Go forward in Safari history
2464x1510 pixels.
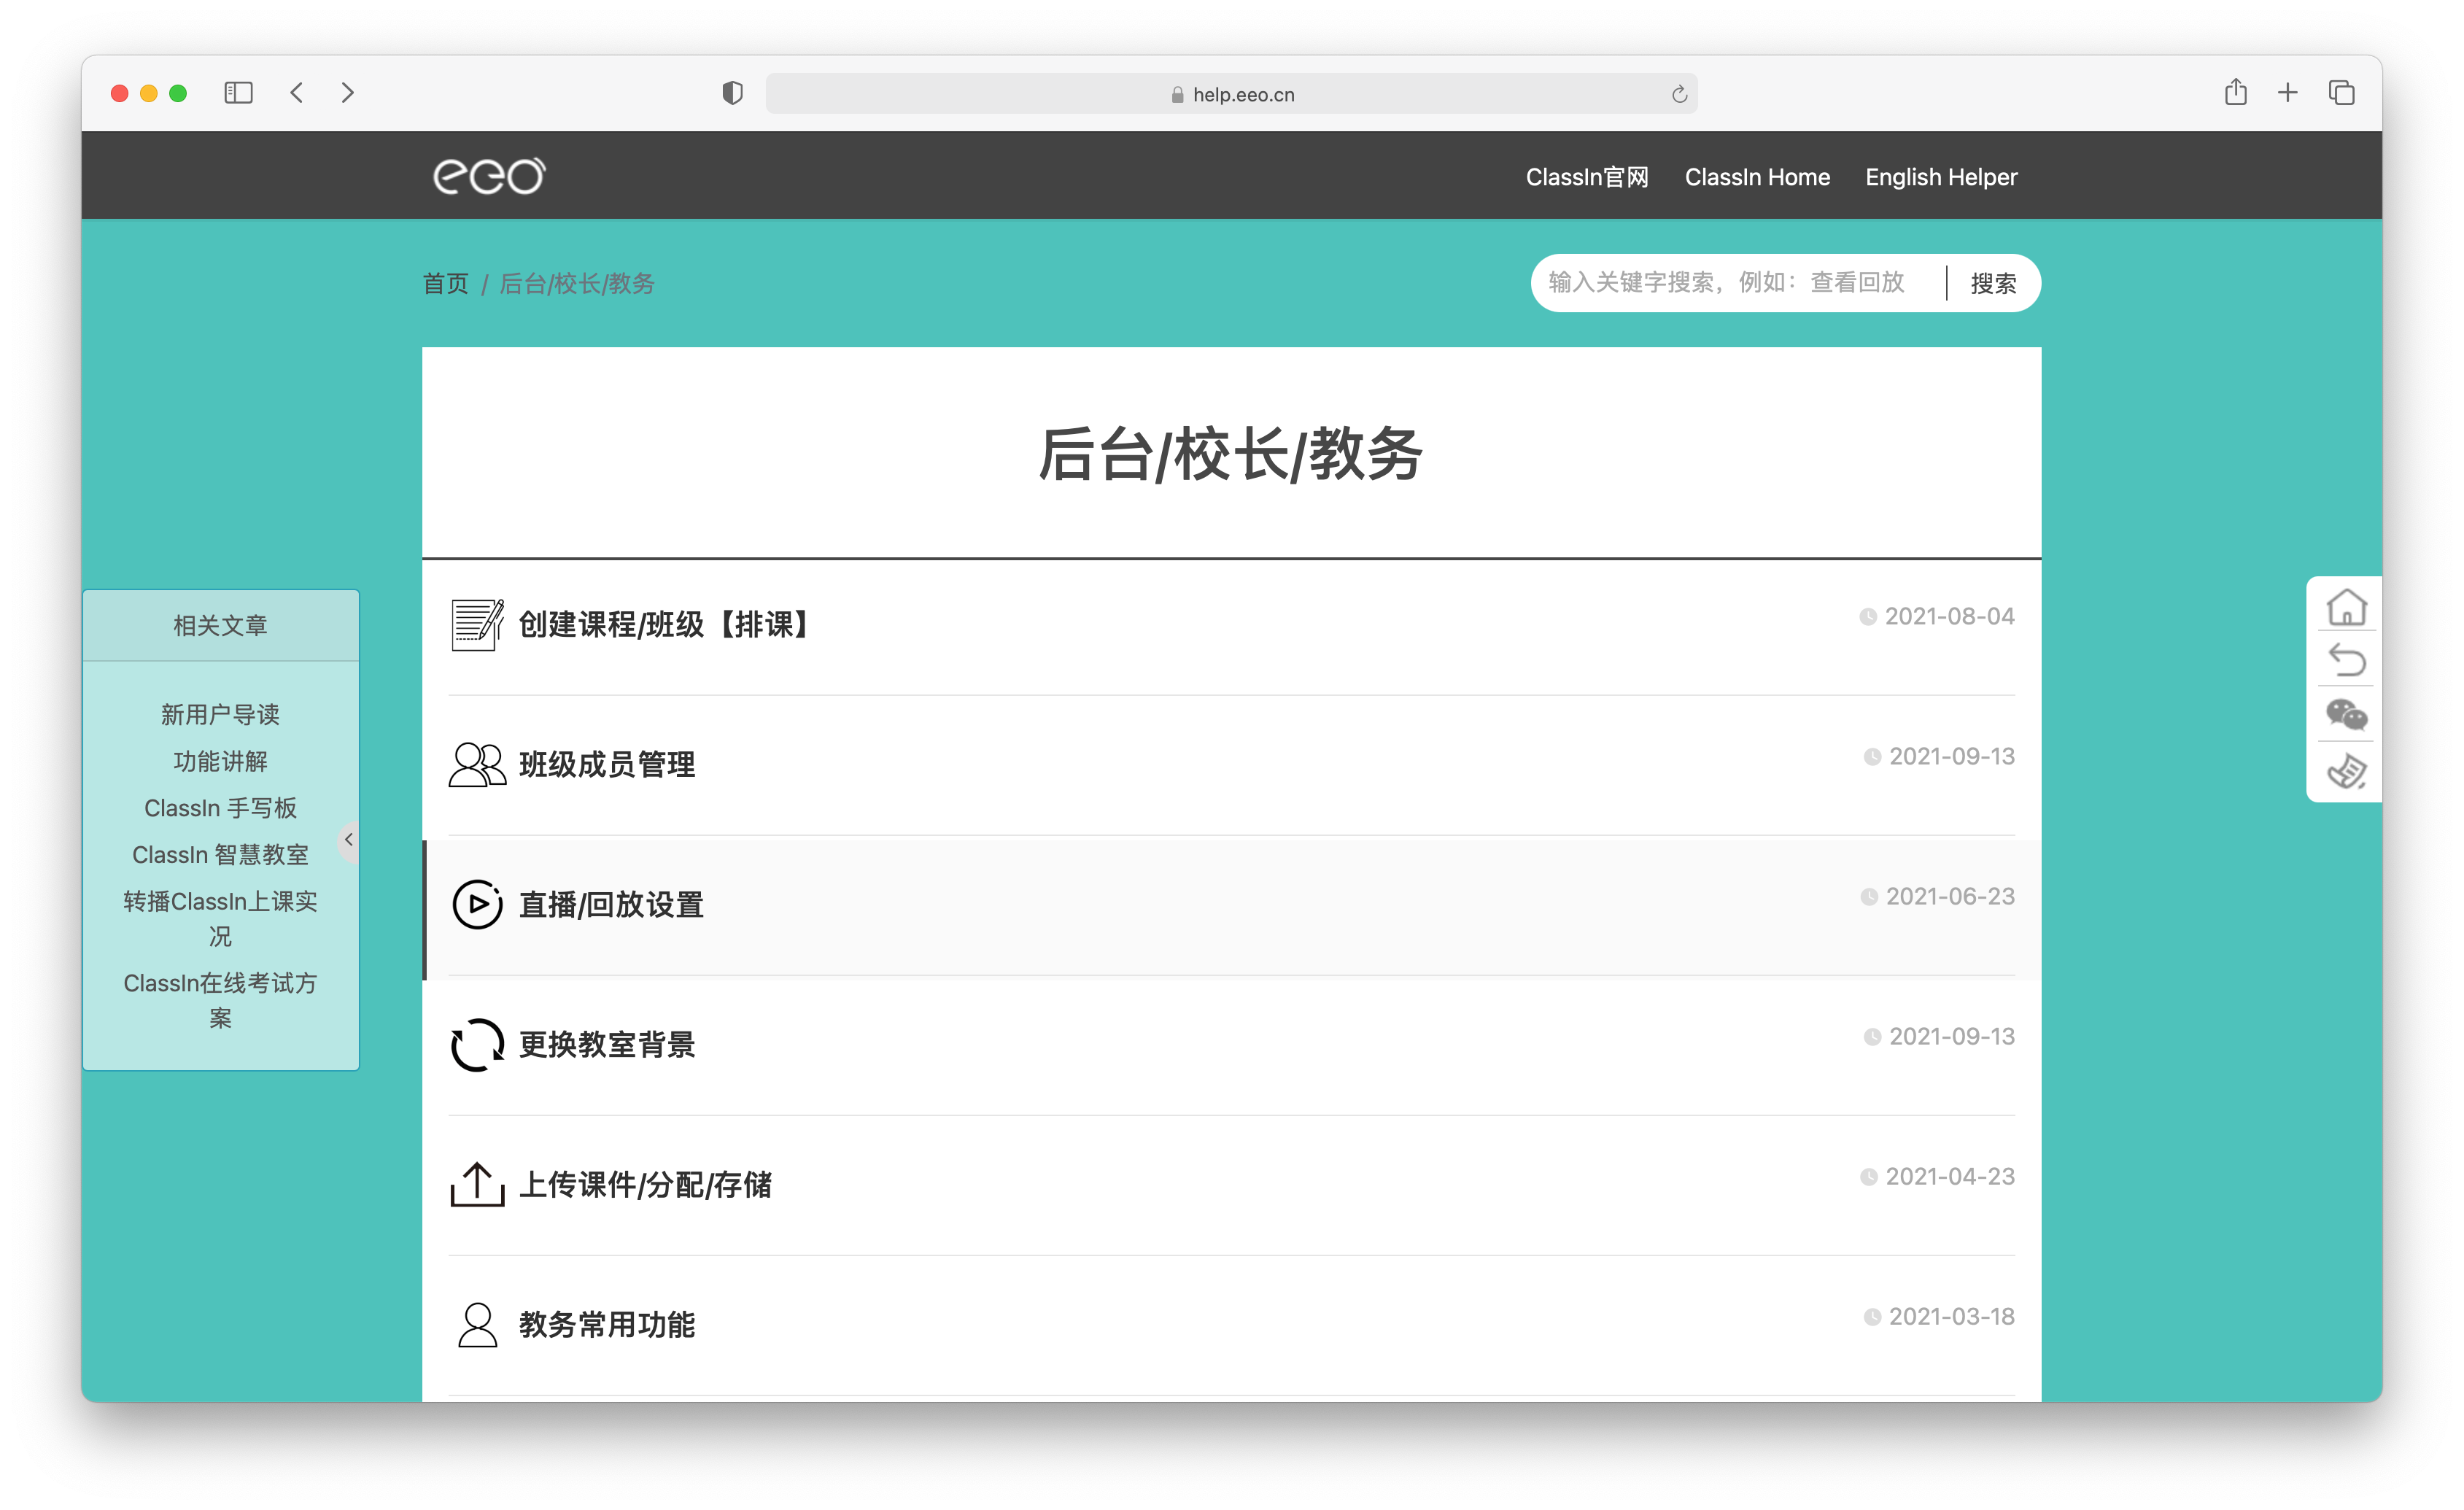[x=347, y=93]
